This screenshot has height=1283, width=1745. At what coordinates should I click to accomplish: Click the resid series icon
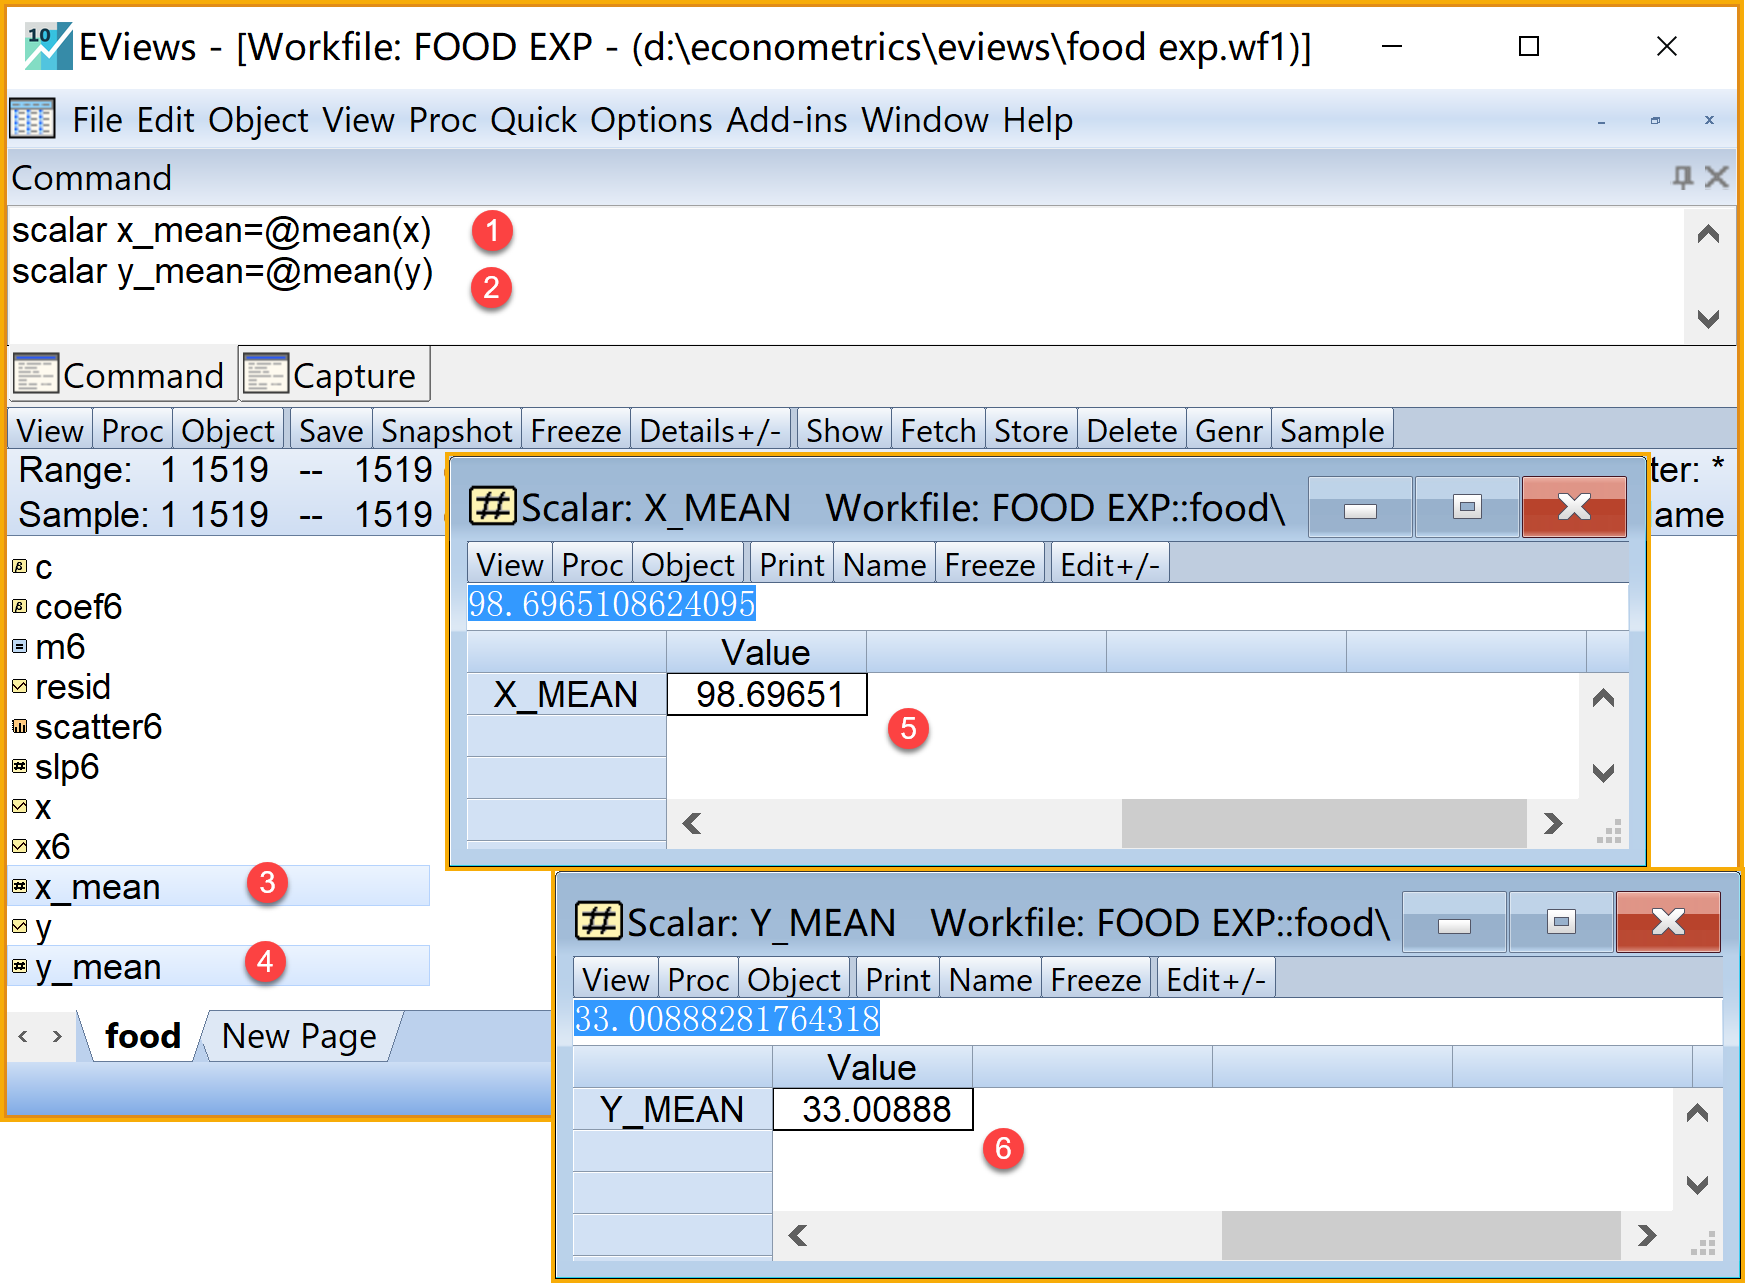[x=19, y=687]
